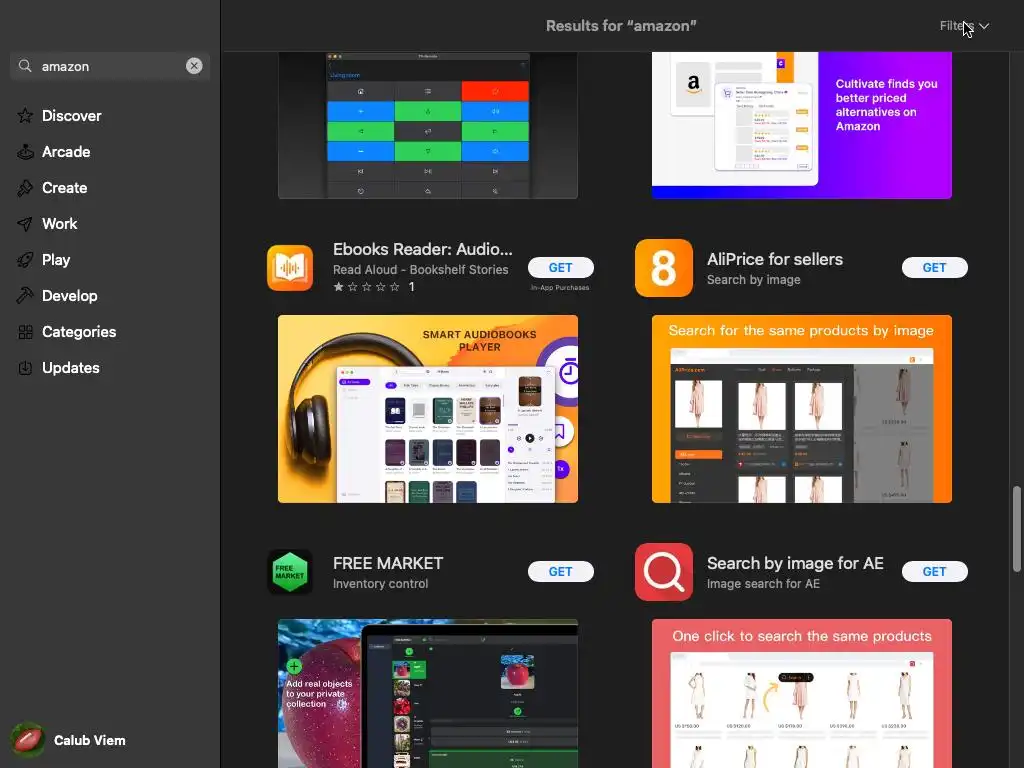The width and height of the screenshot is (1024, 768).
Task: Open the Smart Audiobooks Player screenshot
Action: tap(428, 409)
